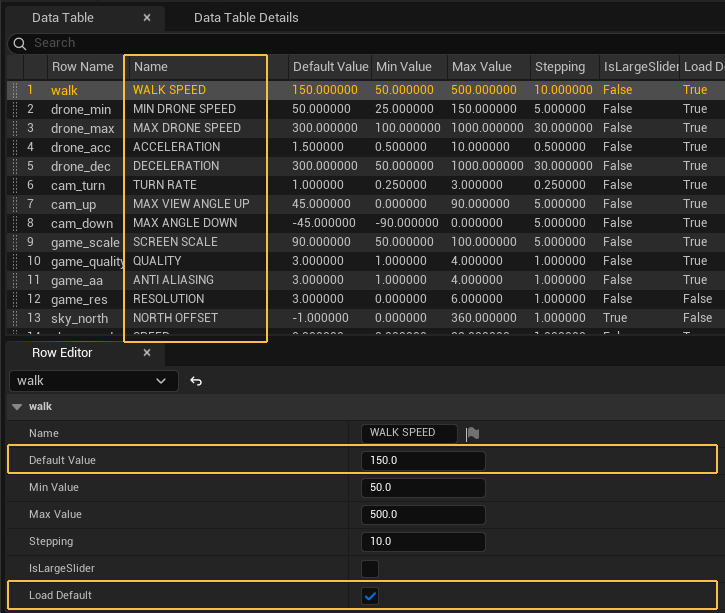Uncheck the Load Default checkbox
The image size is (725, 613).
coord(370,596)
